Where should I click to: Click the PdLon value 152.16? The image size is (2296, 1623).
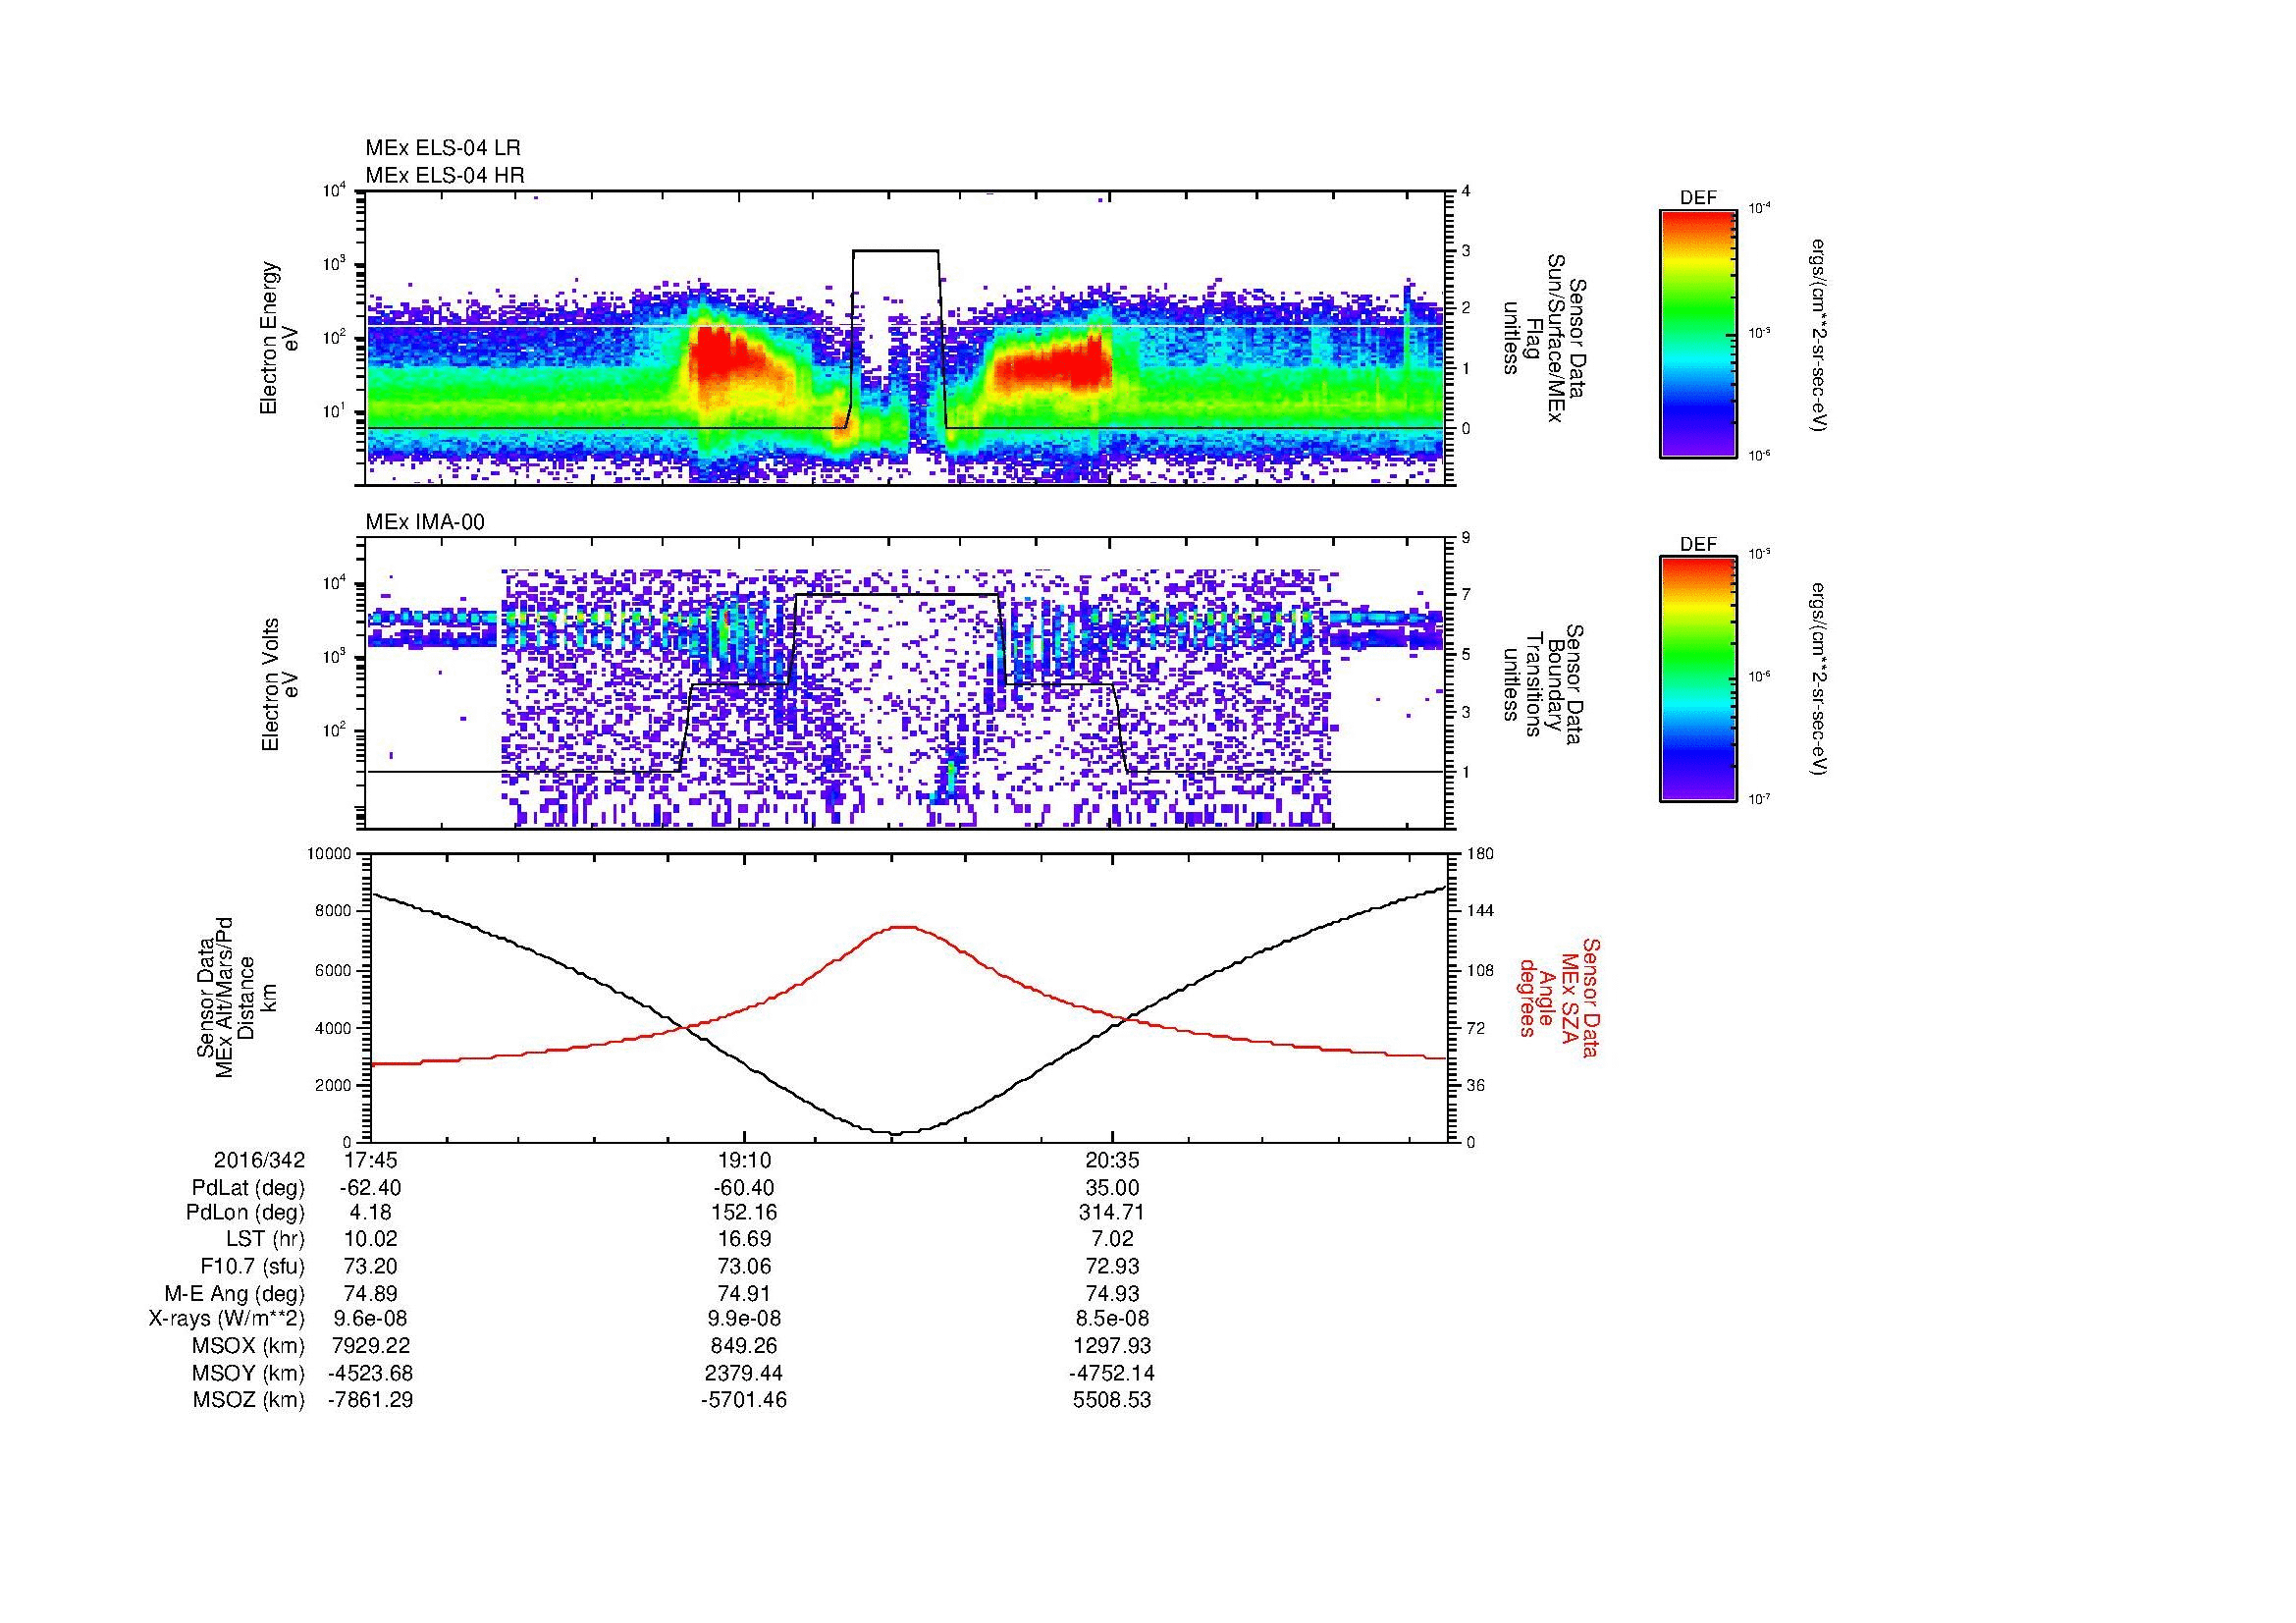click(743, 1213)
